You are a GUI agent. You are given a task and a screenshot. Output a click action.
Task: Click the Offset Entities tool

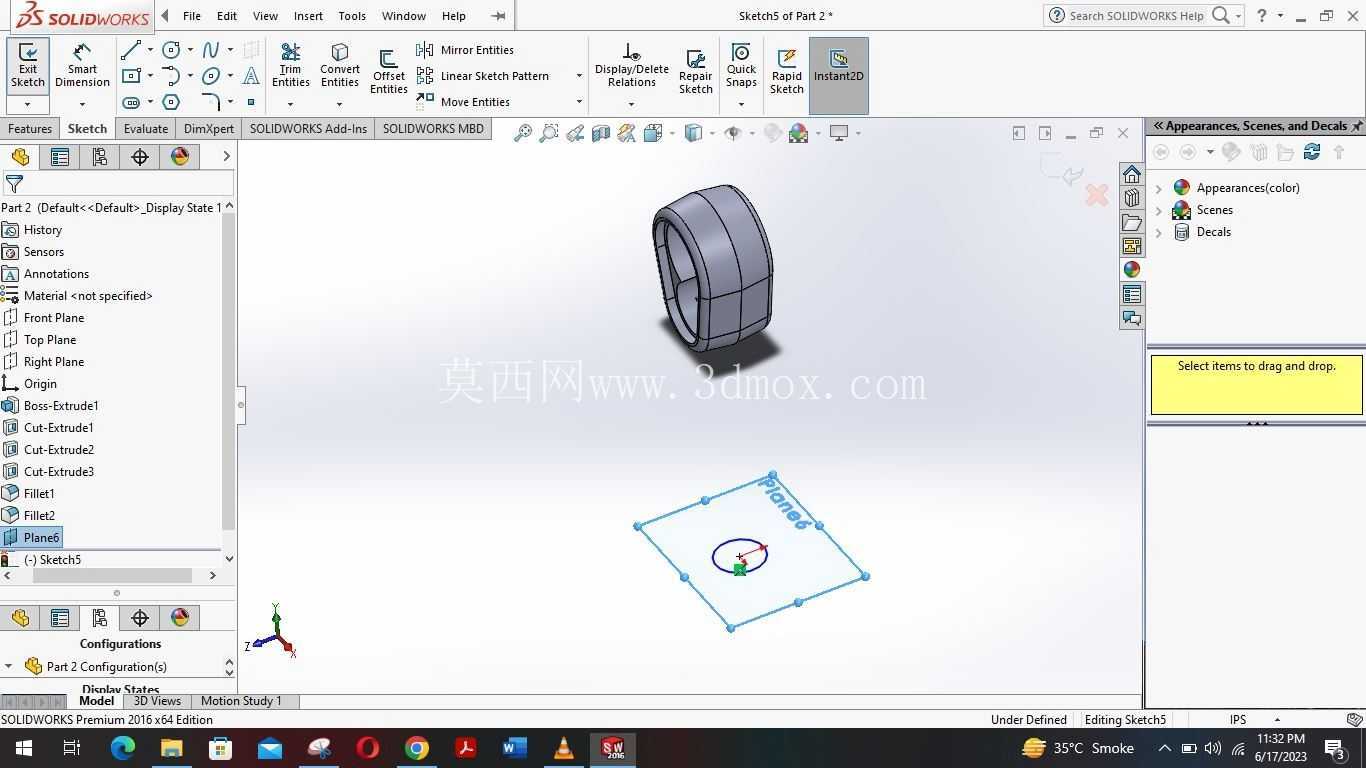pyautogui.click(x=388, y=72)
